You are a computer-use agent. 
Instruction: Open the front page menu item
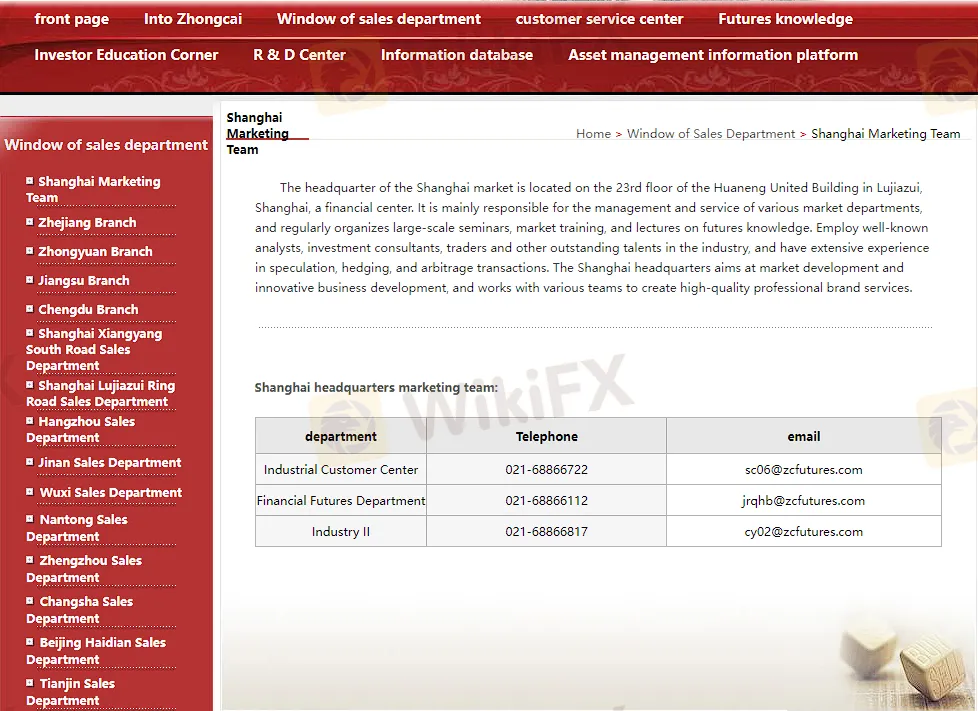point(71,19)
